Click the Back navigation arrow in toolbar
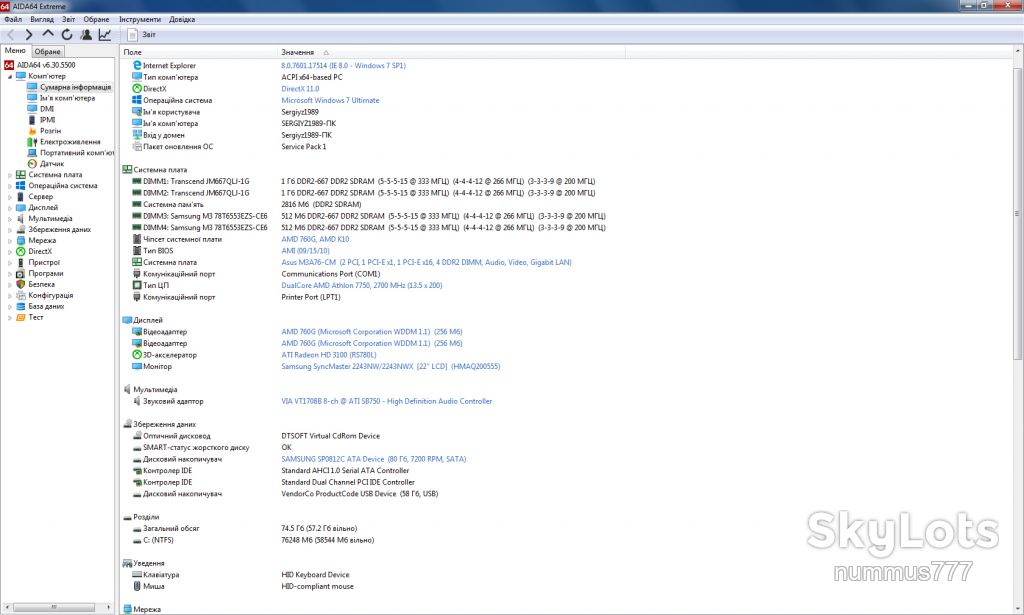 click(10, 35)
